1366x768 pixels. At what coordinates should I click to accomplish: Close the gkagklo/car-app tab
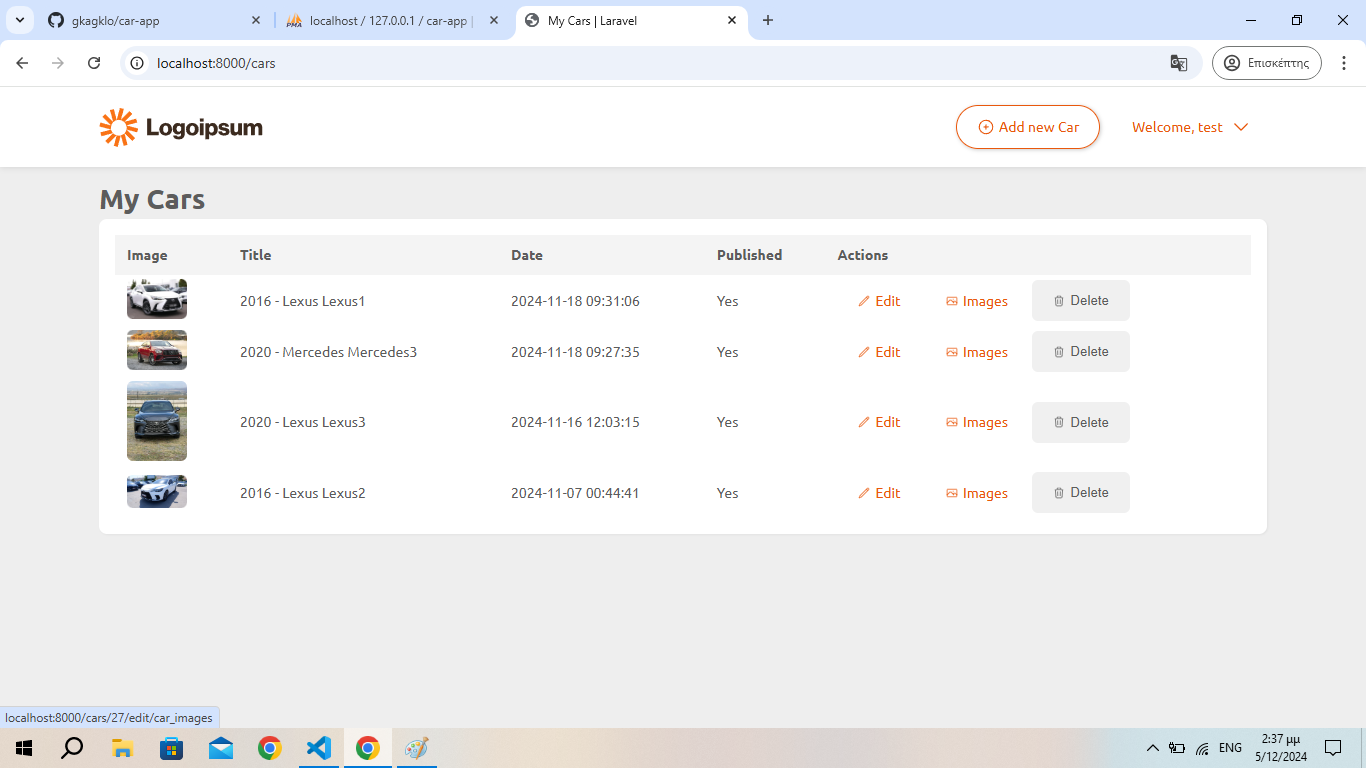point(256,20)
